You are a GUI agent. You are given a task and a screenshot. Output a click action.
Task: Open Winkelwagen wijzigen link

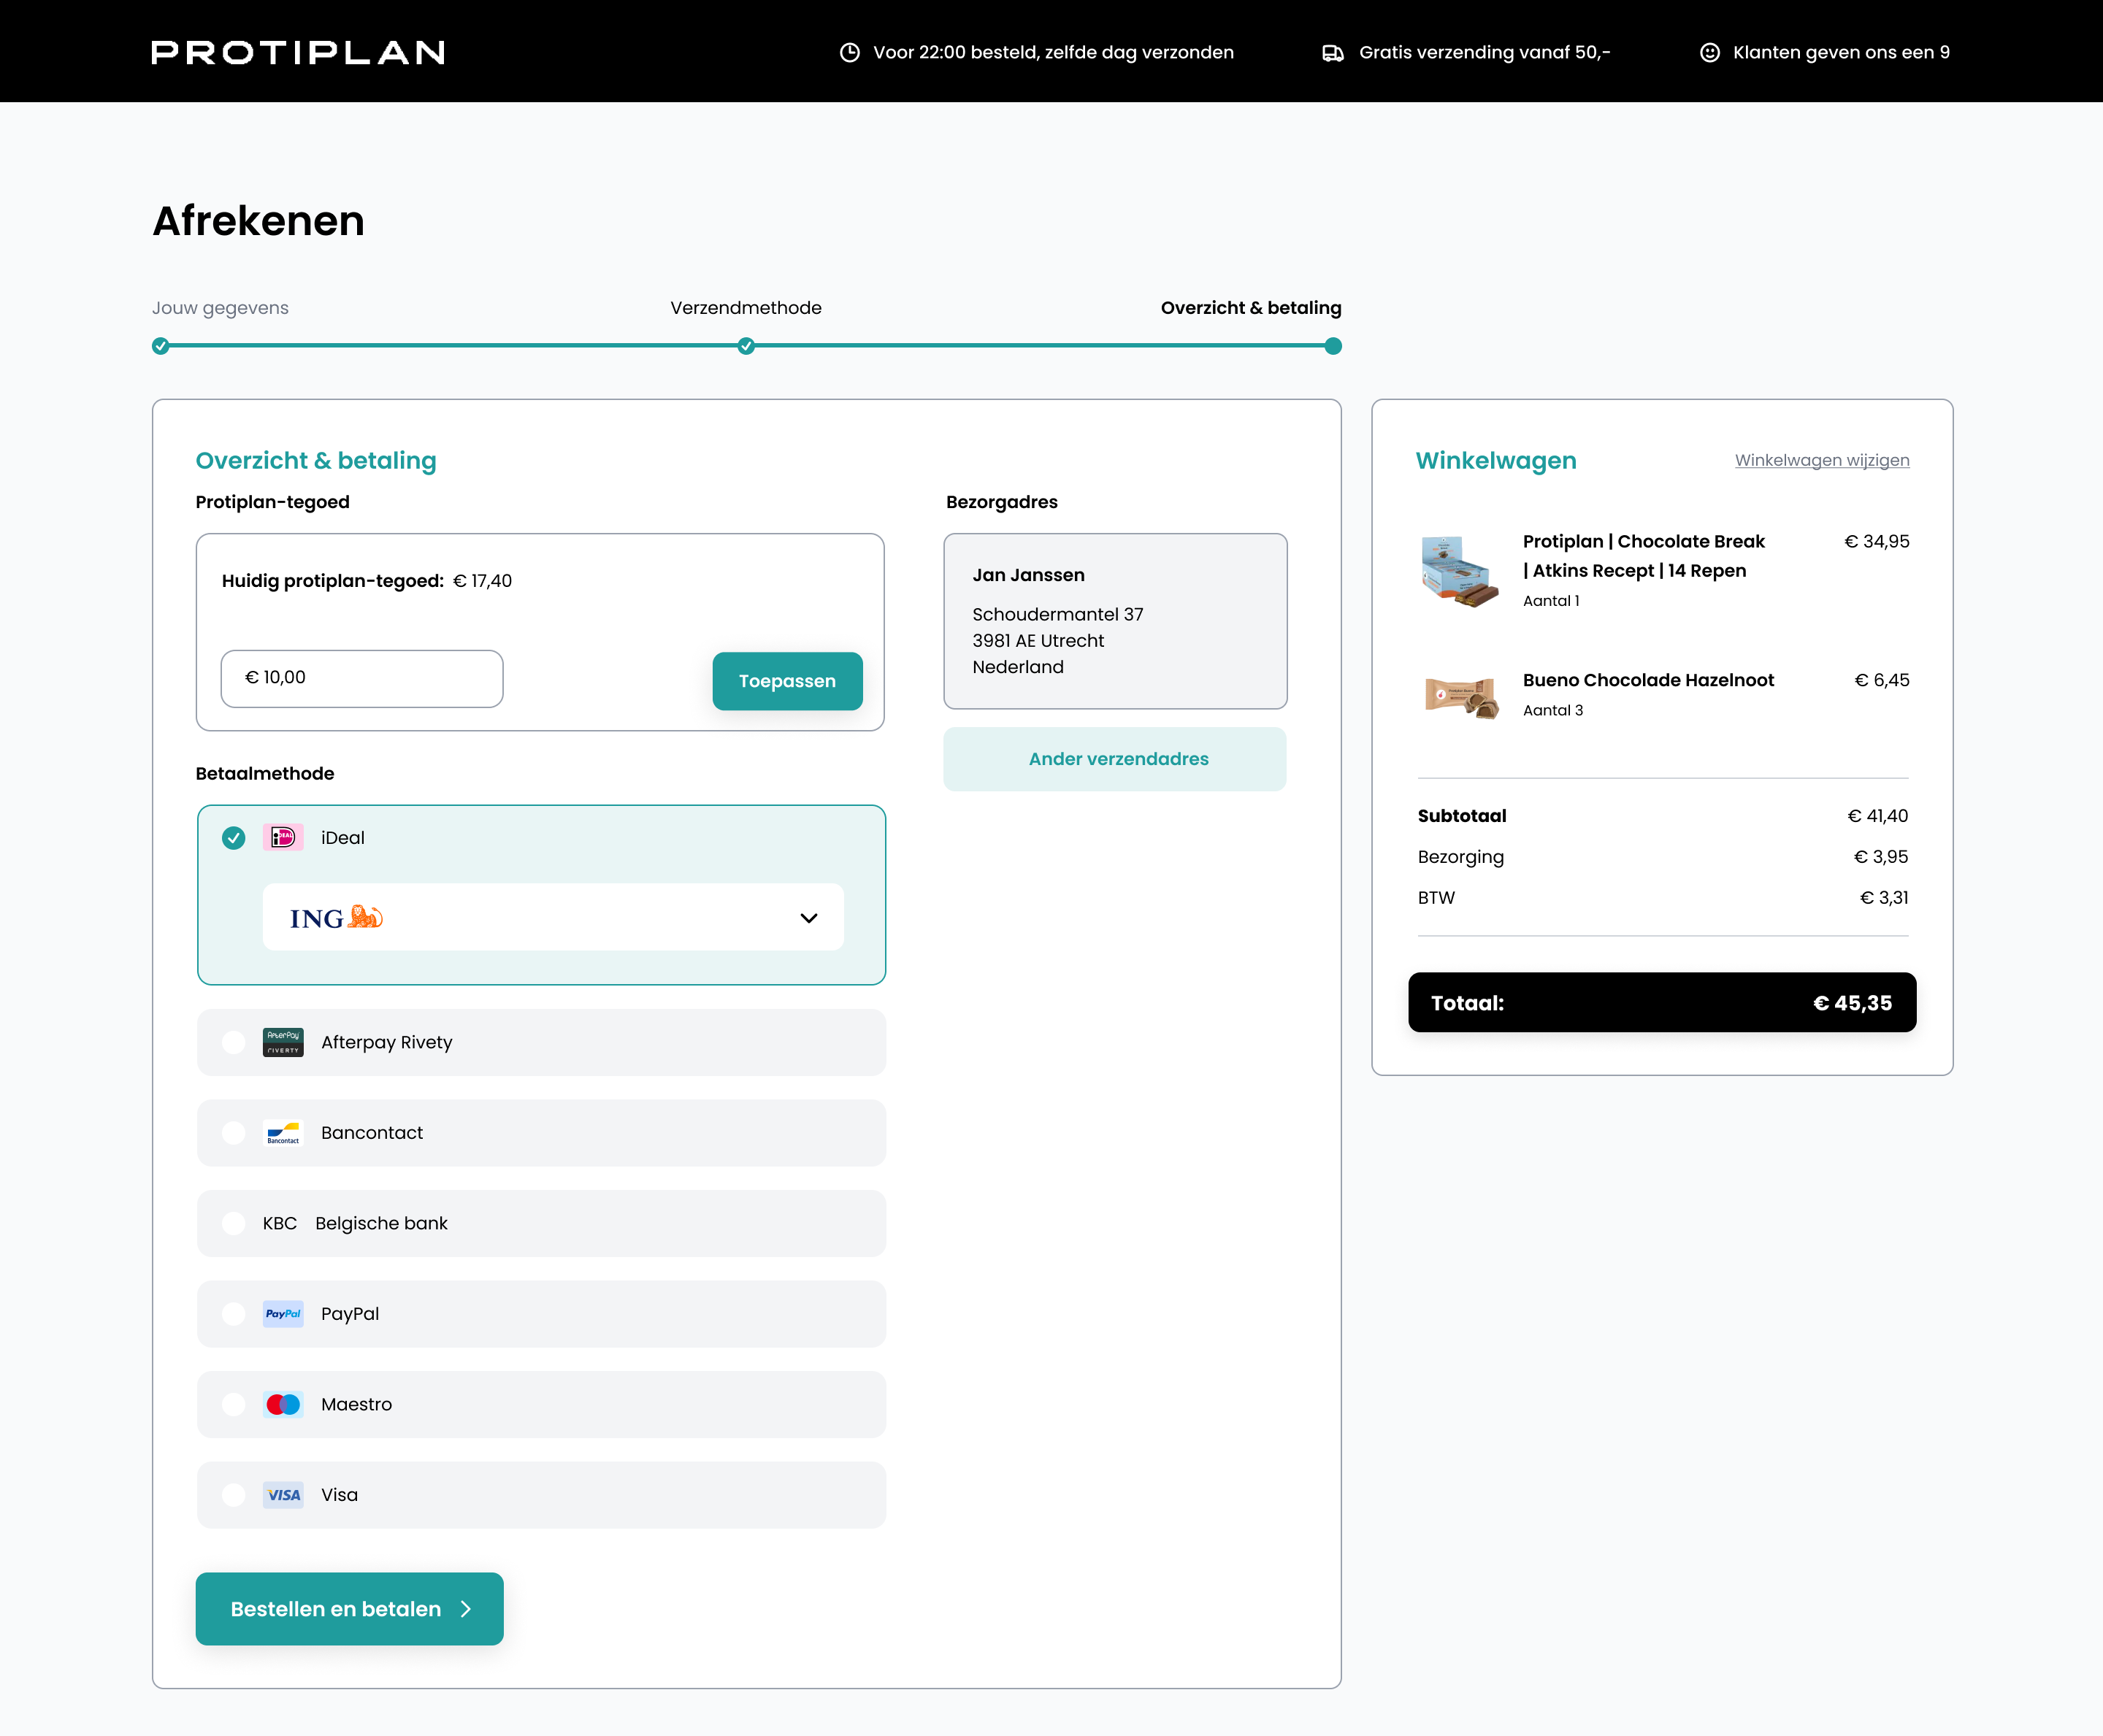(1821, 460)
